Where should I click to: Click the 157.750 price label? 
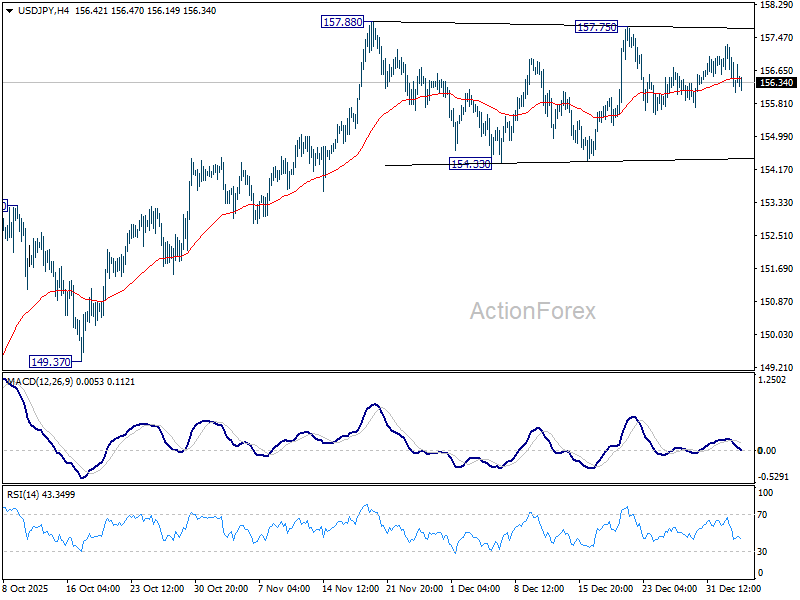click(x=596, y=27)
